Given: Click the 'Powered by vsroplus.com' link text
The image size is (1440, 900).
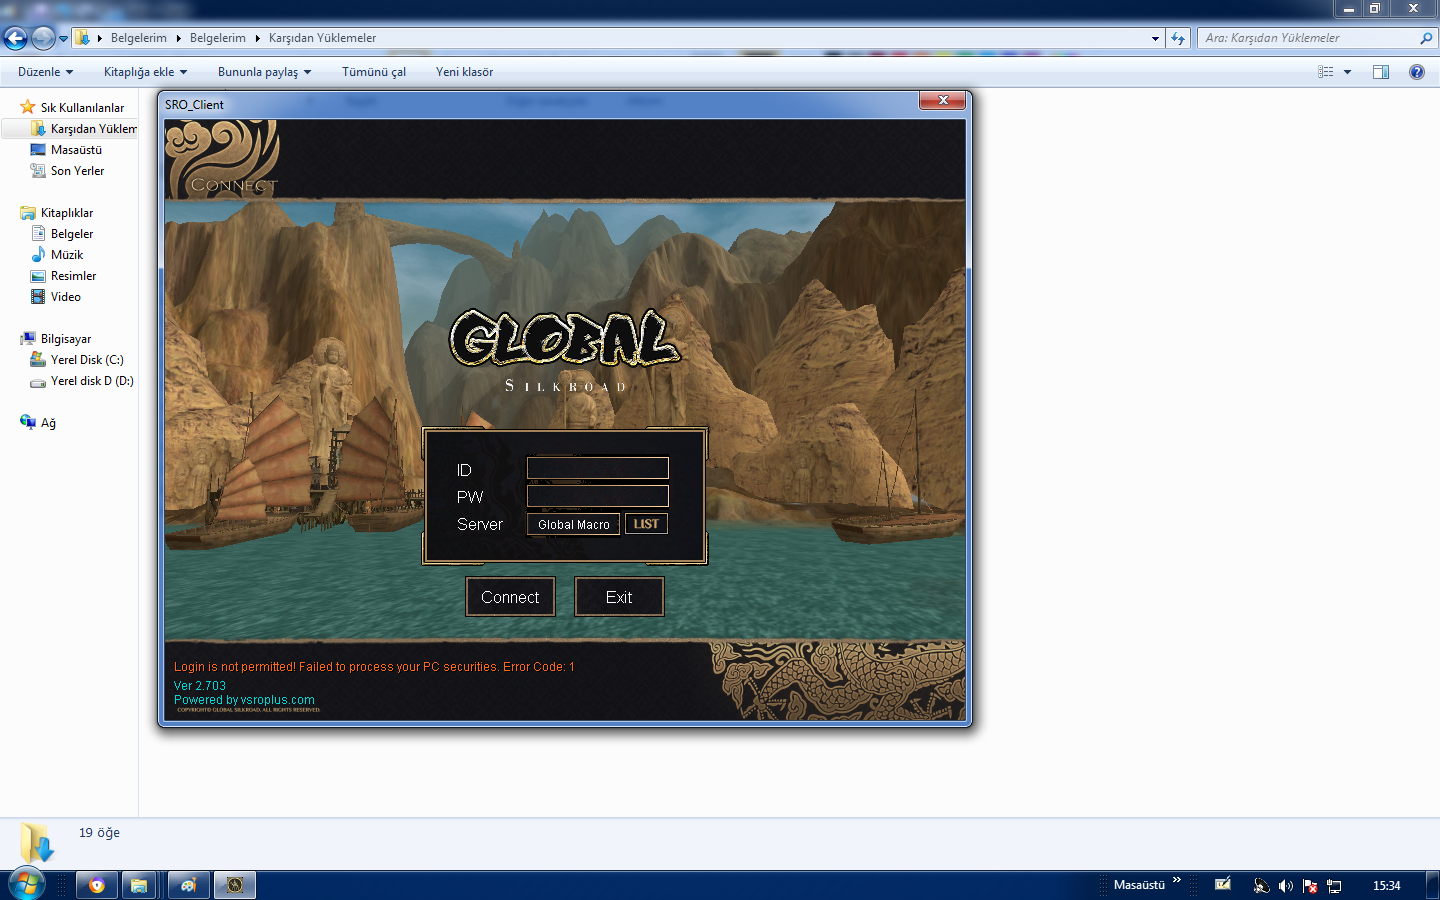Looking at the screenshot, I should (x=244, y=700).
